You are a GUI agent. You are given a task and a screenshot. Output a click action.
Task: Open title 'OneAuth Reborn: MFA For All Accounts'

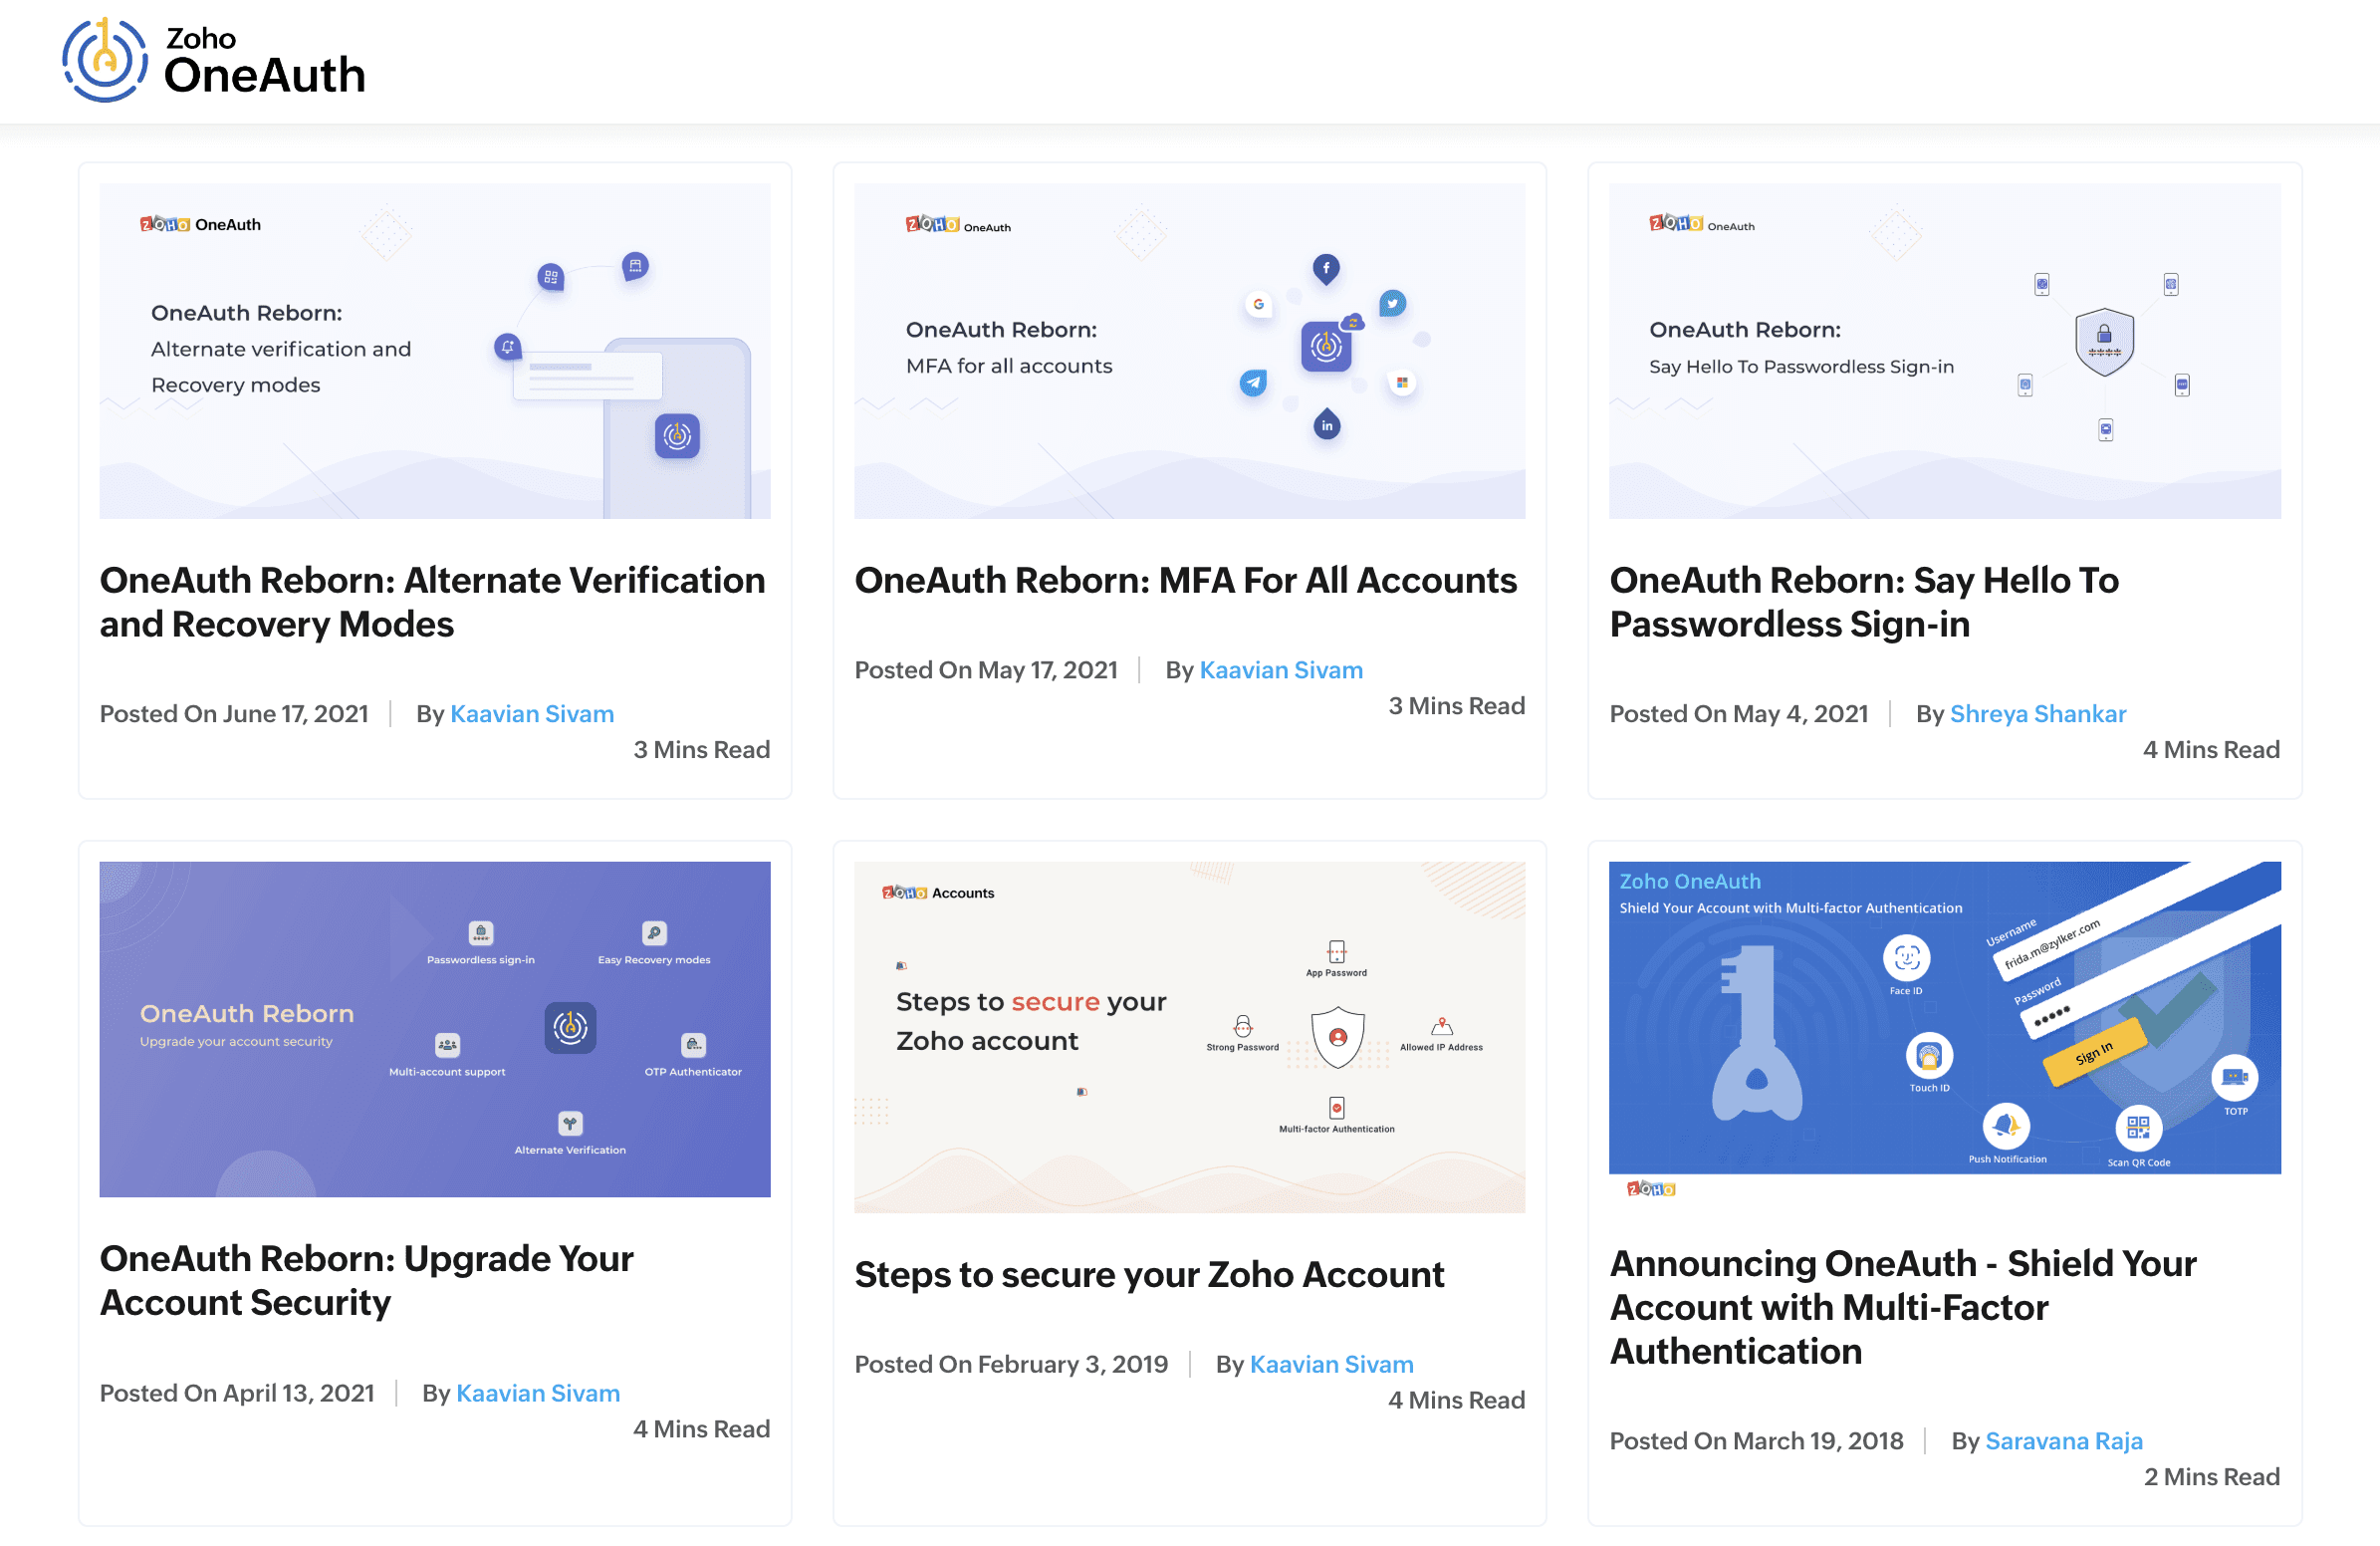tap(1186, 580)
